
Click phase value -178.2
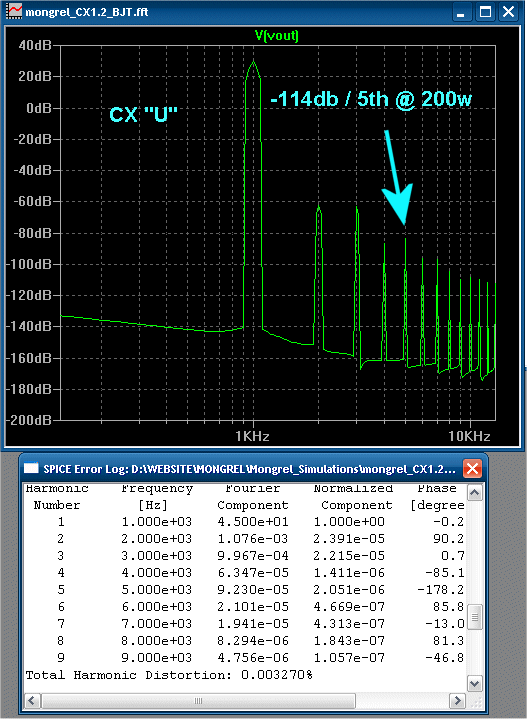tap(441, 590)
